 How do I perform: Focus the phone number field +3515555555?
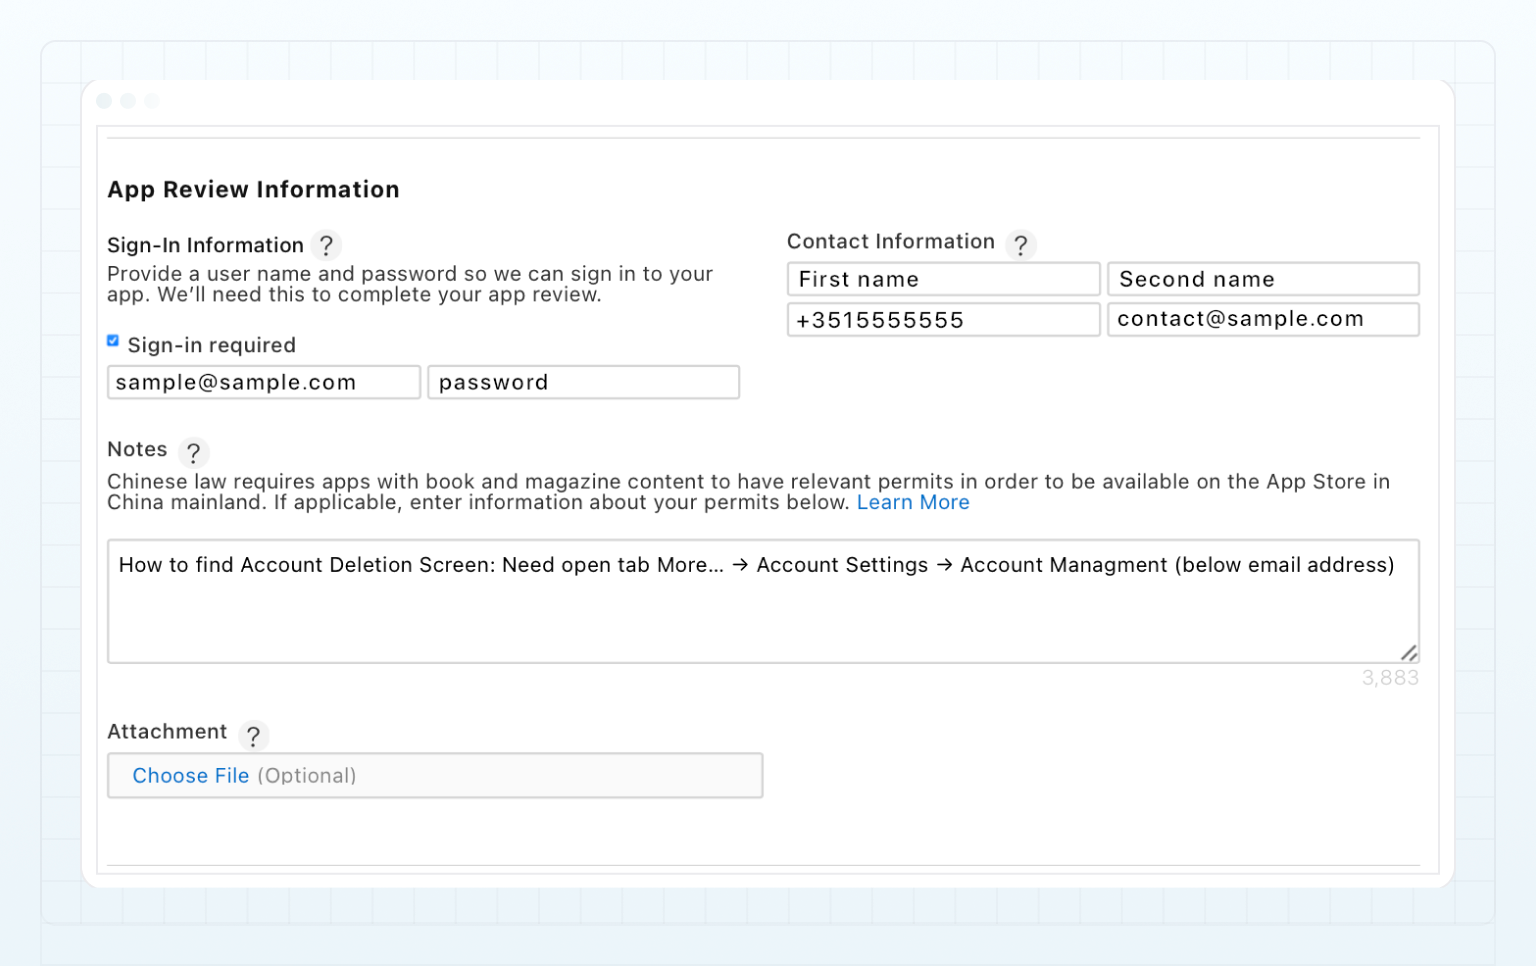[942, 320]
